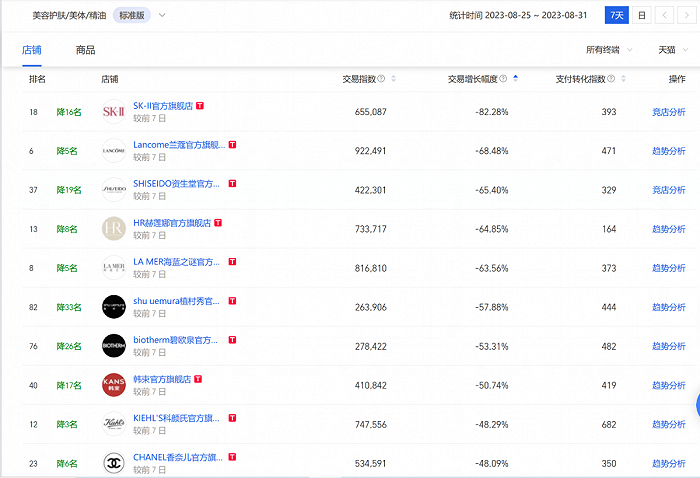Click the Tmall badge beside biotherm store name
Viewport: 700px width, 478px height.
233,340
